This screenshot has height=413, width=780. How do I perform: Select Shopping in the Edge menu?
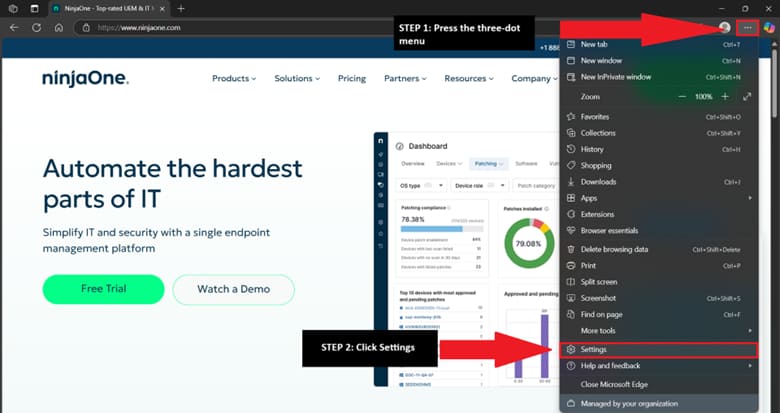pyautogui.click(x=659, y=166)
